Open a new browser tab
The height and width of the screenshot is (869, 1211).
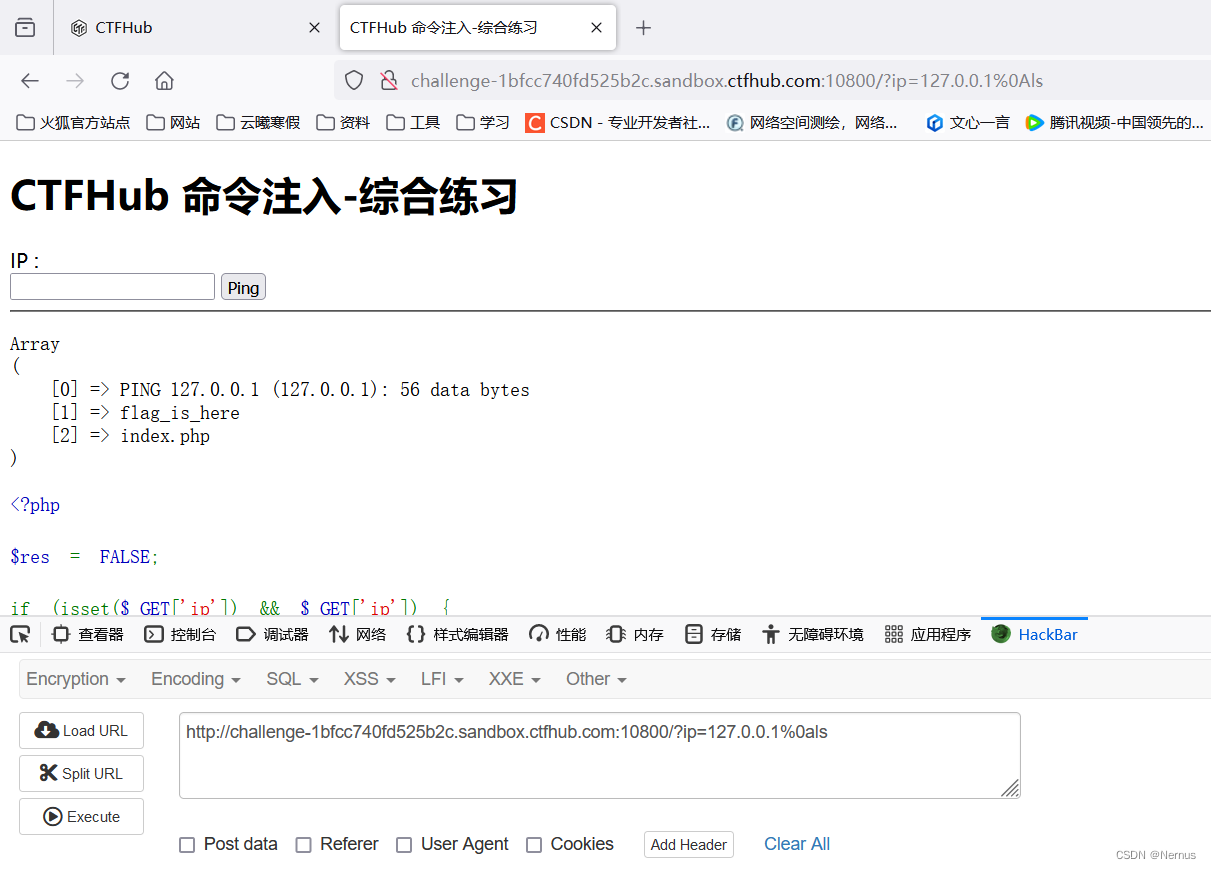click(x=643, y=28)
